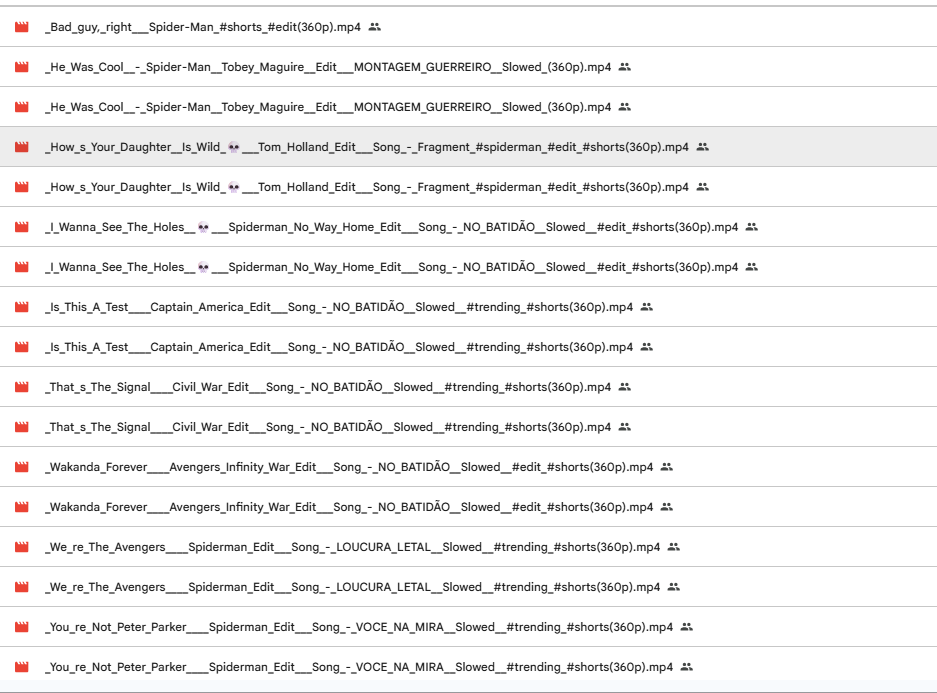937x693 pixels.
Task: Click the video icon of the first _I_Wanna_See_The_Holes row
Action: pyautogui.click(x=22, y=227)
